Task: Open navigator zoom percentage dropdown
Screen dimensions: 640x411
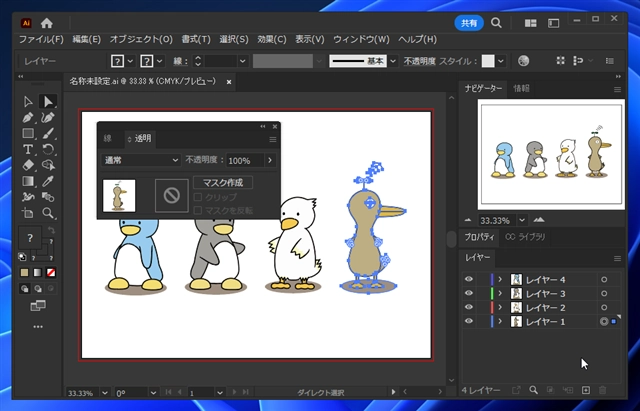Action: coord(522,220)
